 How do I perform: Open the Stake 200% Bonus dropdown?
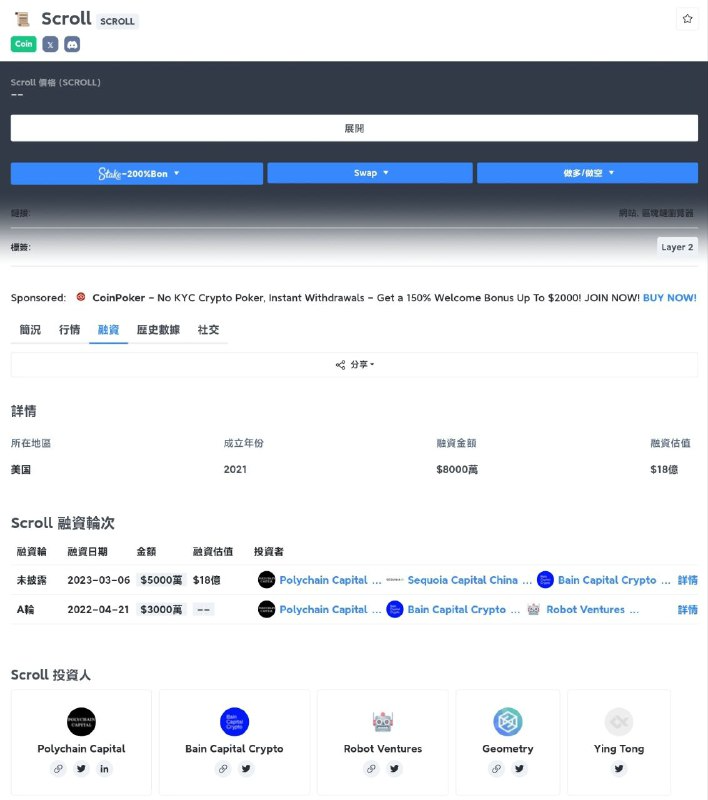(137, 173)
